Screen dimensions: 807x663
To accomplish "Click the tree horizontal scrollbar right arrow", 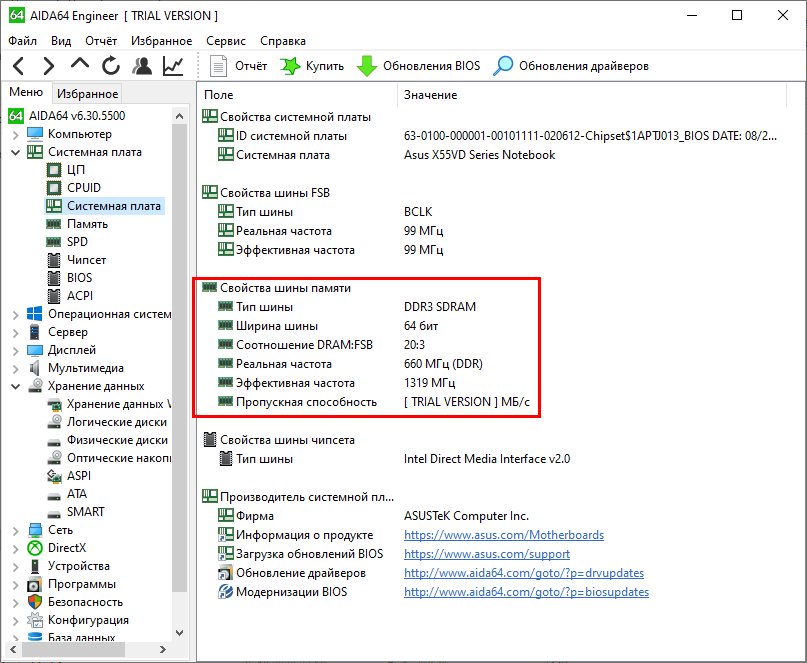I will click(x=163, y=650).
